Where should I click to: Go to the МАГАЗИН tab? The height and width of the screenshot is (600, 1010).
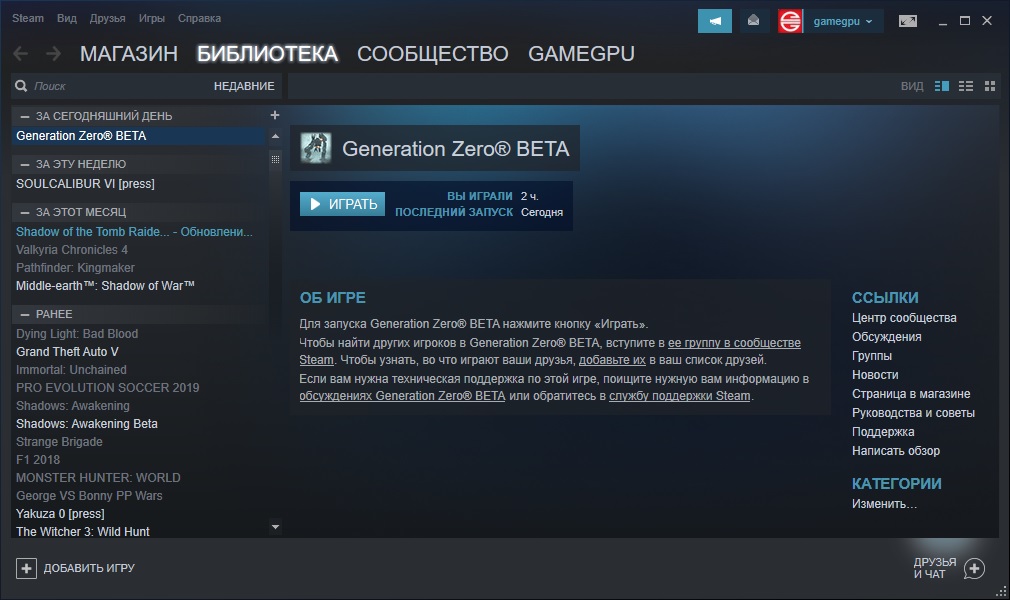click(129, 53)
